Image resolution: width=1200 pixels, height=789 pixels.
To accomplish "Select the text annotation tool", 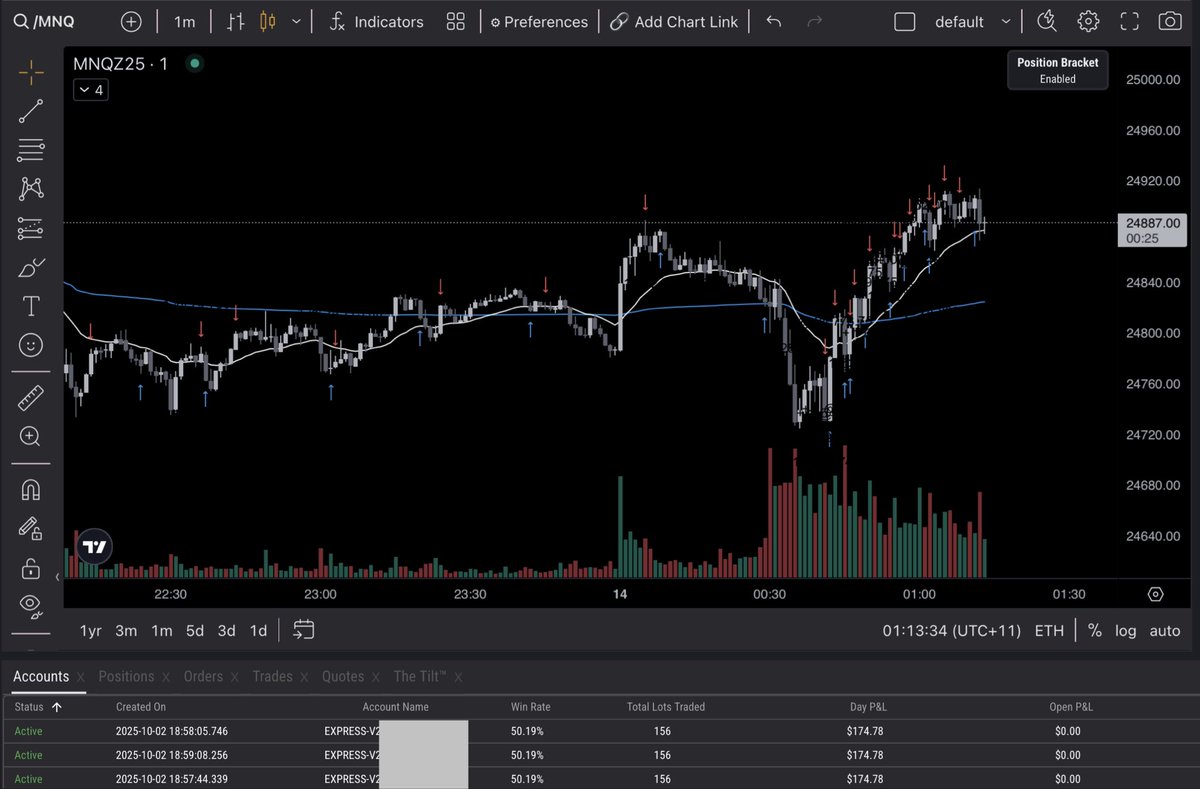I will pos(31,306).
